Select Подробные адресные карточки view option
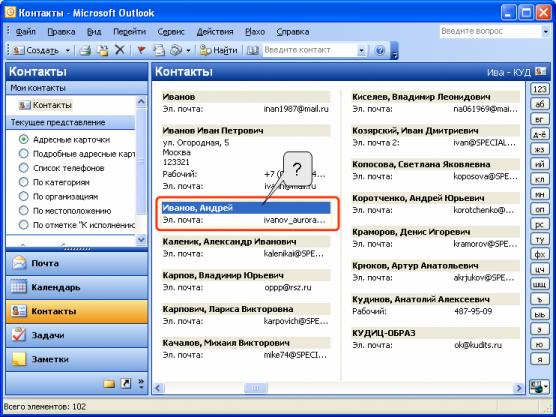556x417 pixels. click(x=77, y=154)
